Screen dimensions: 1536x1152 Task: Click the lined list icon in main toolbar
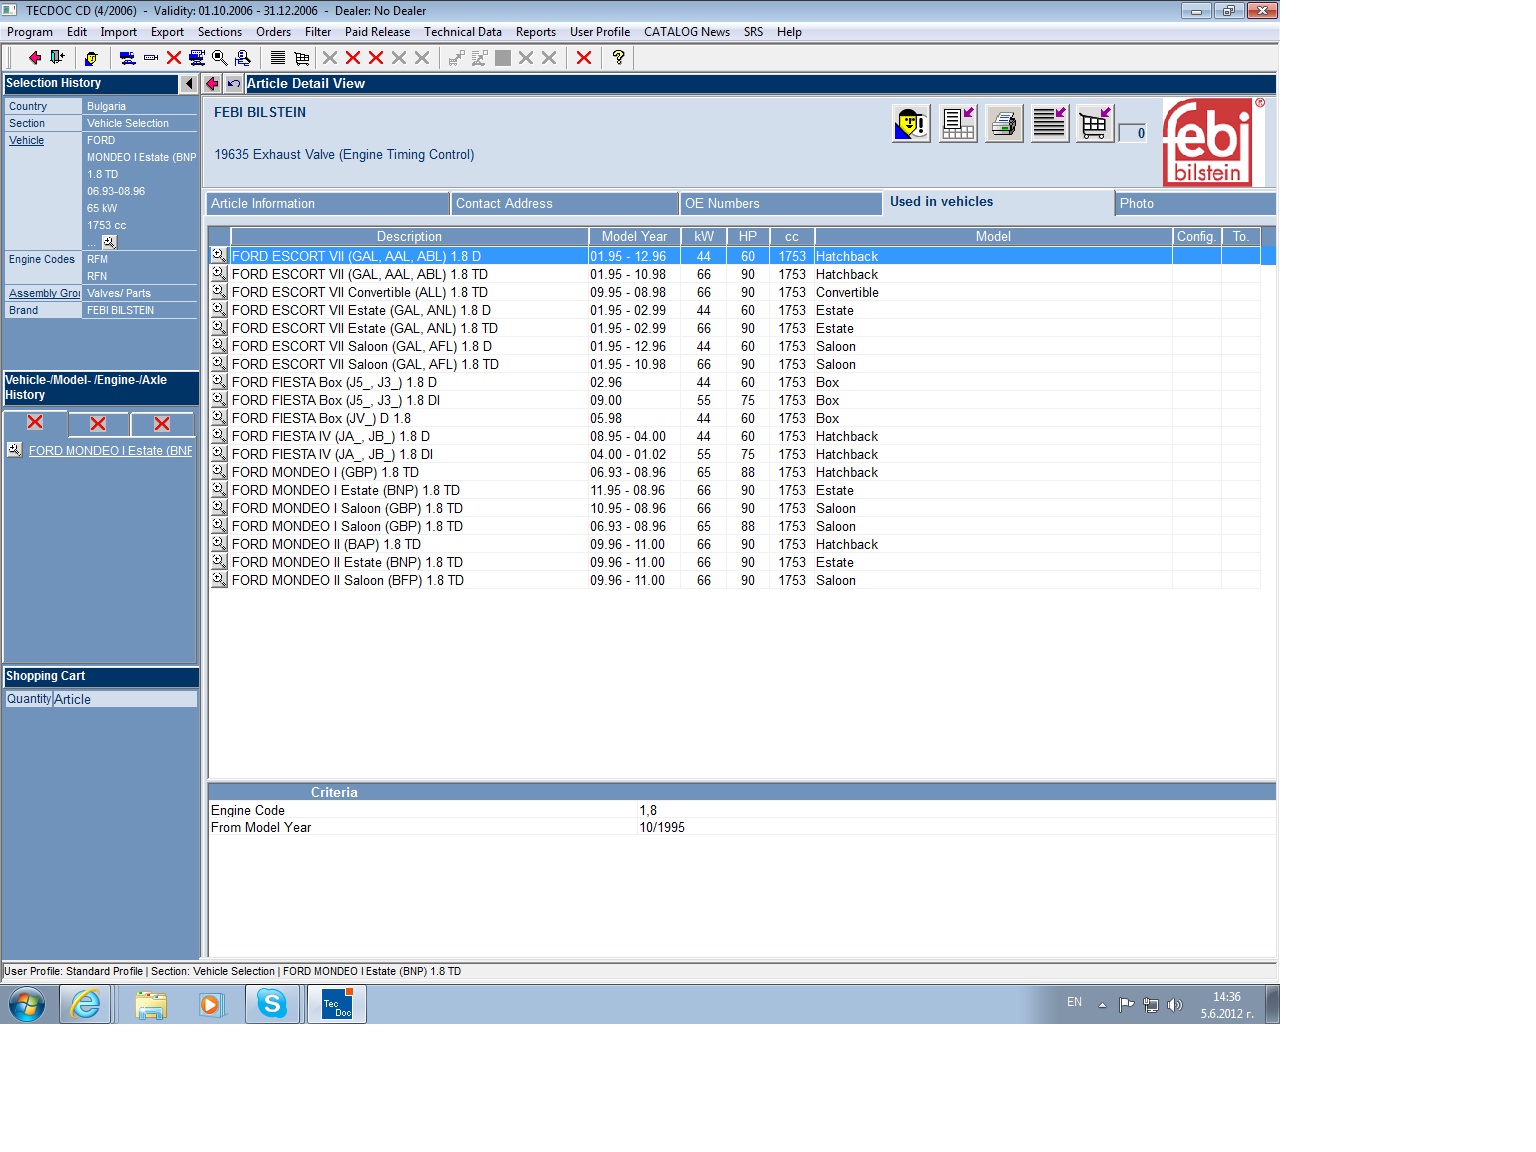278,58
